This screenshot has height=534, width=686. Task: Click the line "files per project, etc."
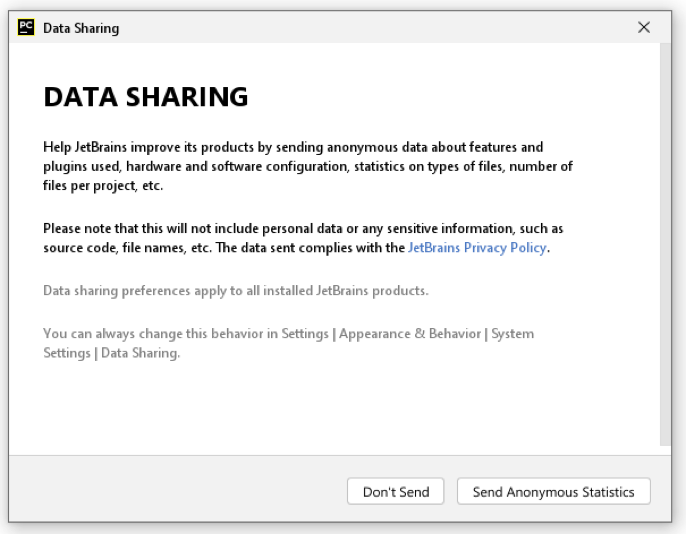point(103,185)
